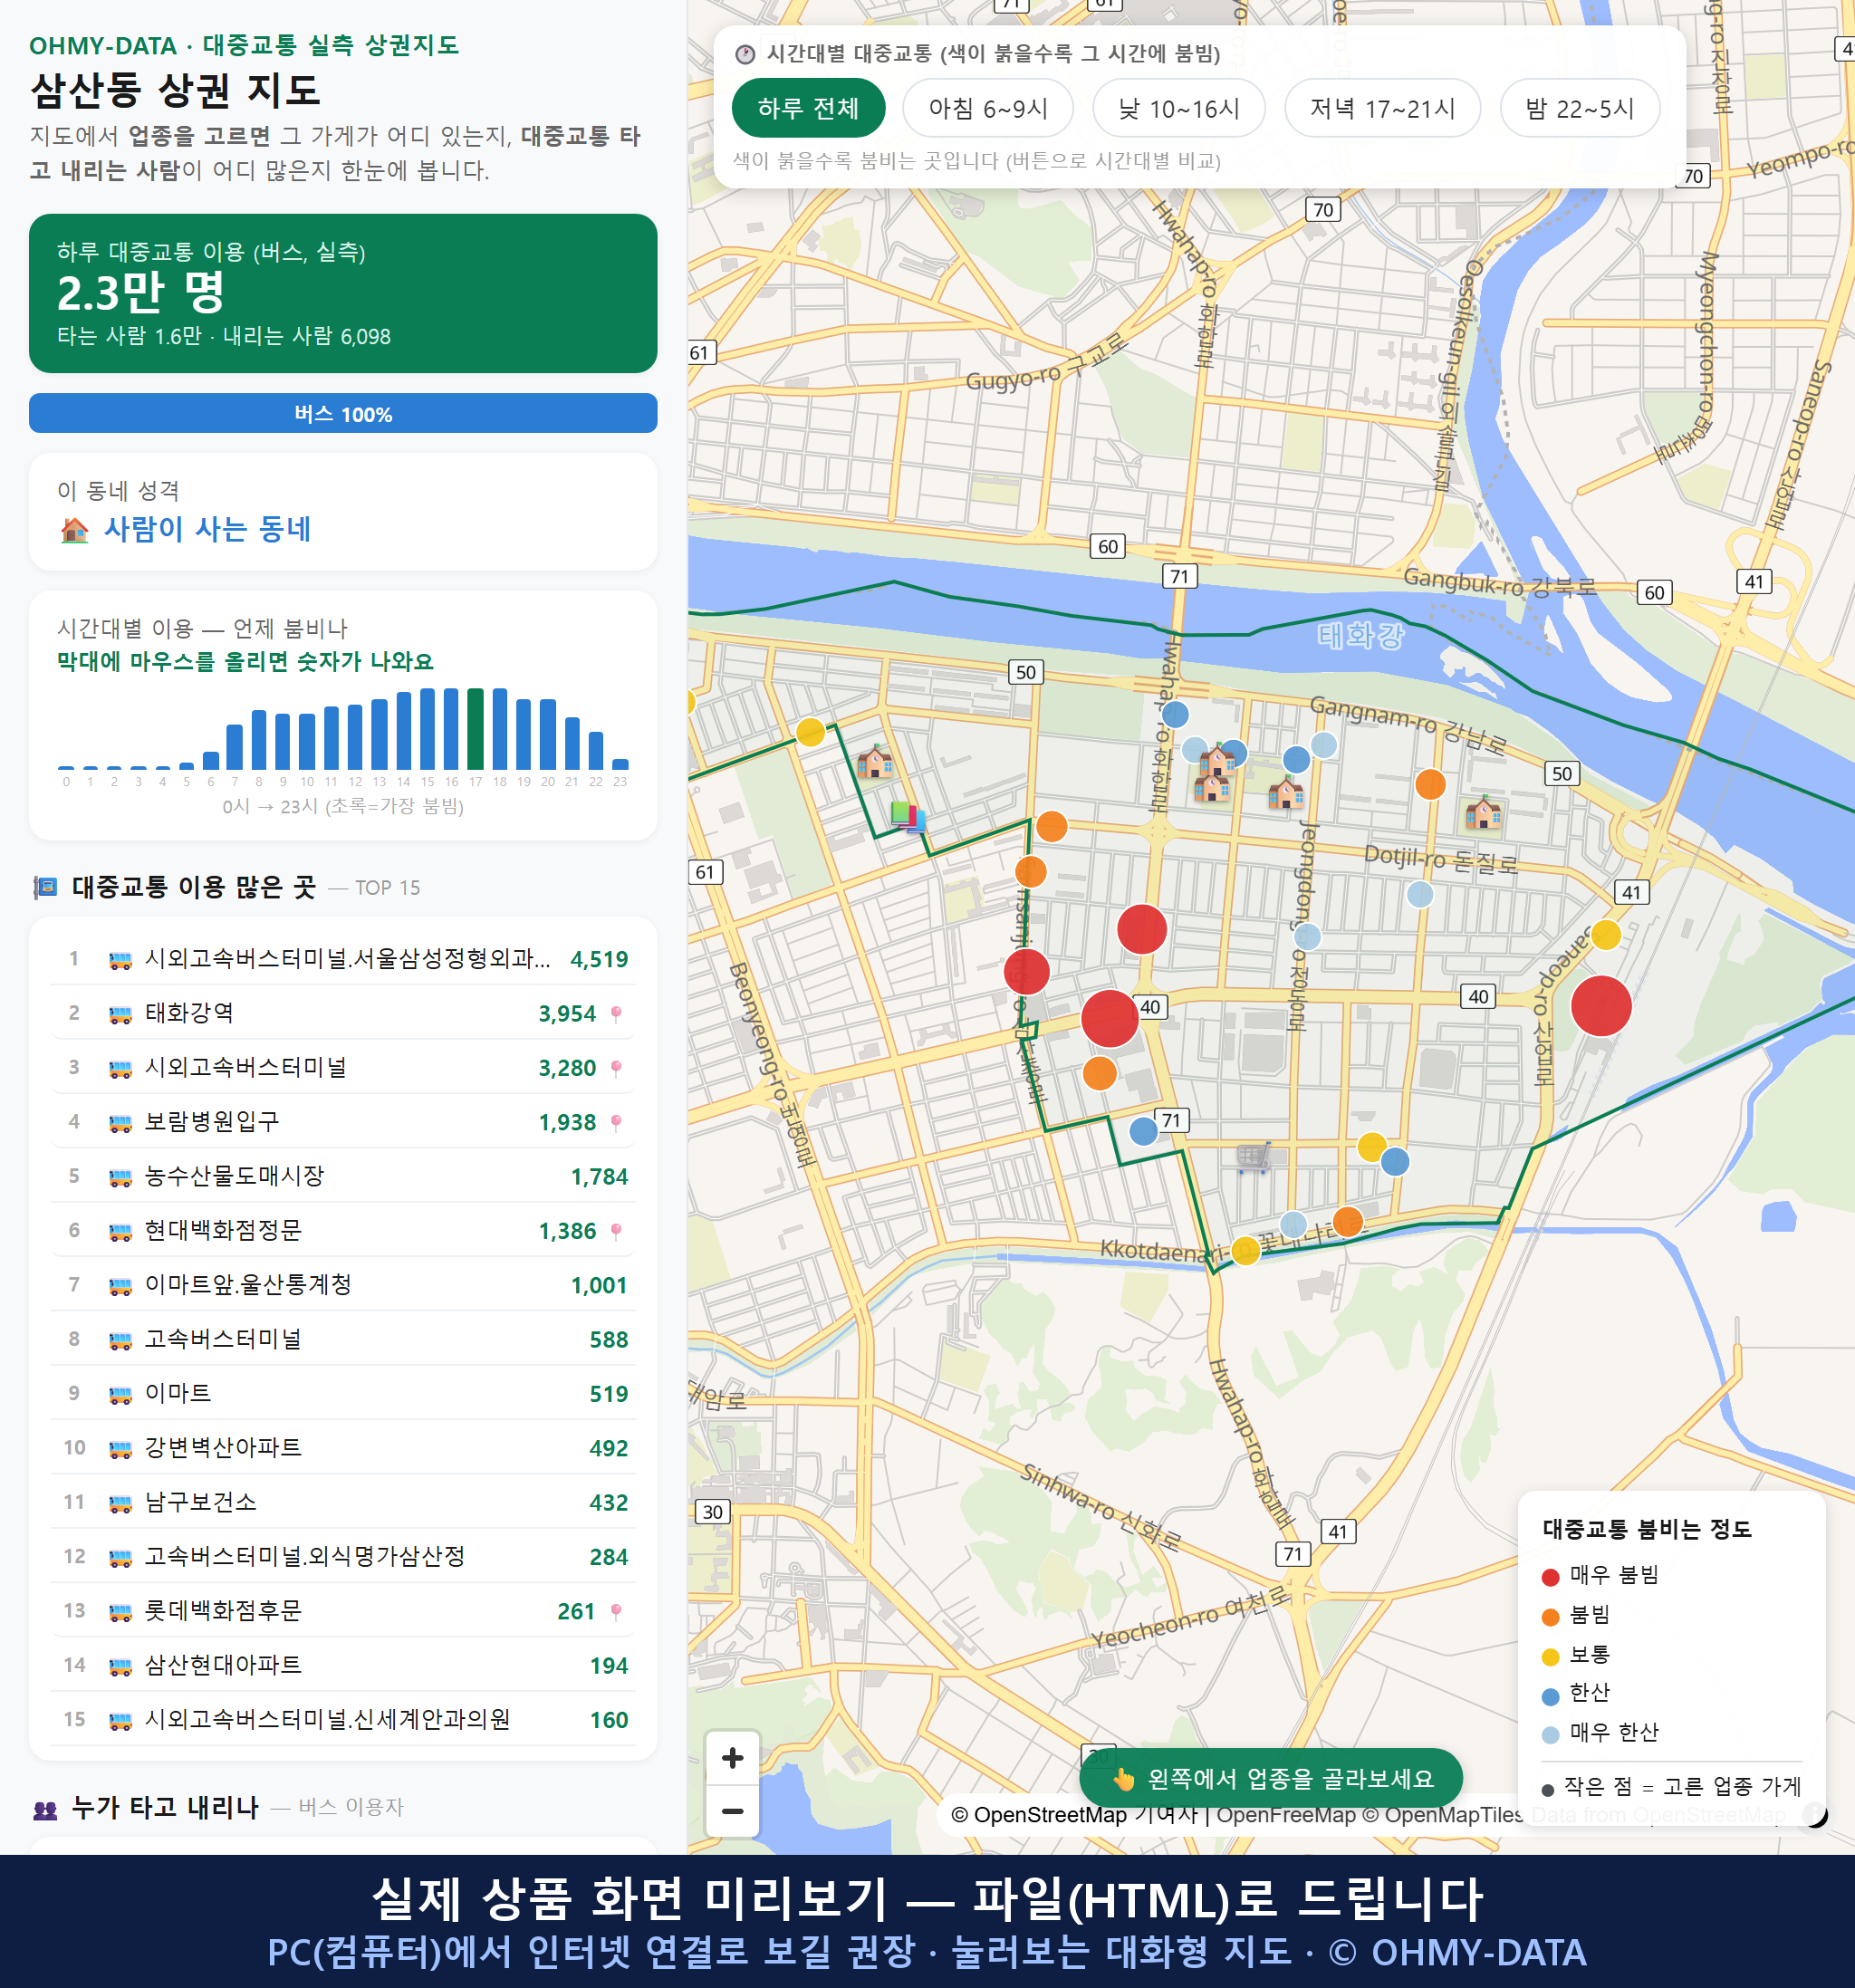Click the shopping cart icon on the map

pyautogui.click(x=1254, y=1157)
